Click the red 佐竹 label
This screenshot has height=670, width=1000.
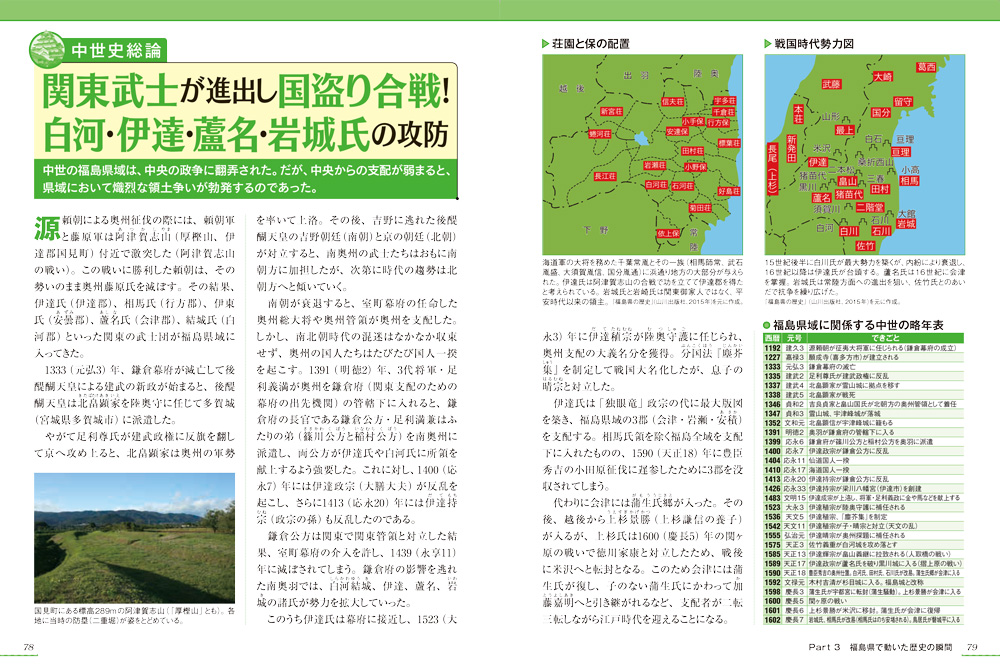click(x=865, y=245)
